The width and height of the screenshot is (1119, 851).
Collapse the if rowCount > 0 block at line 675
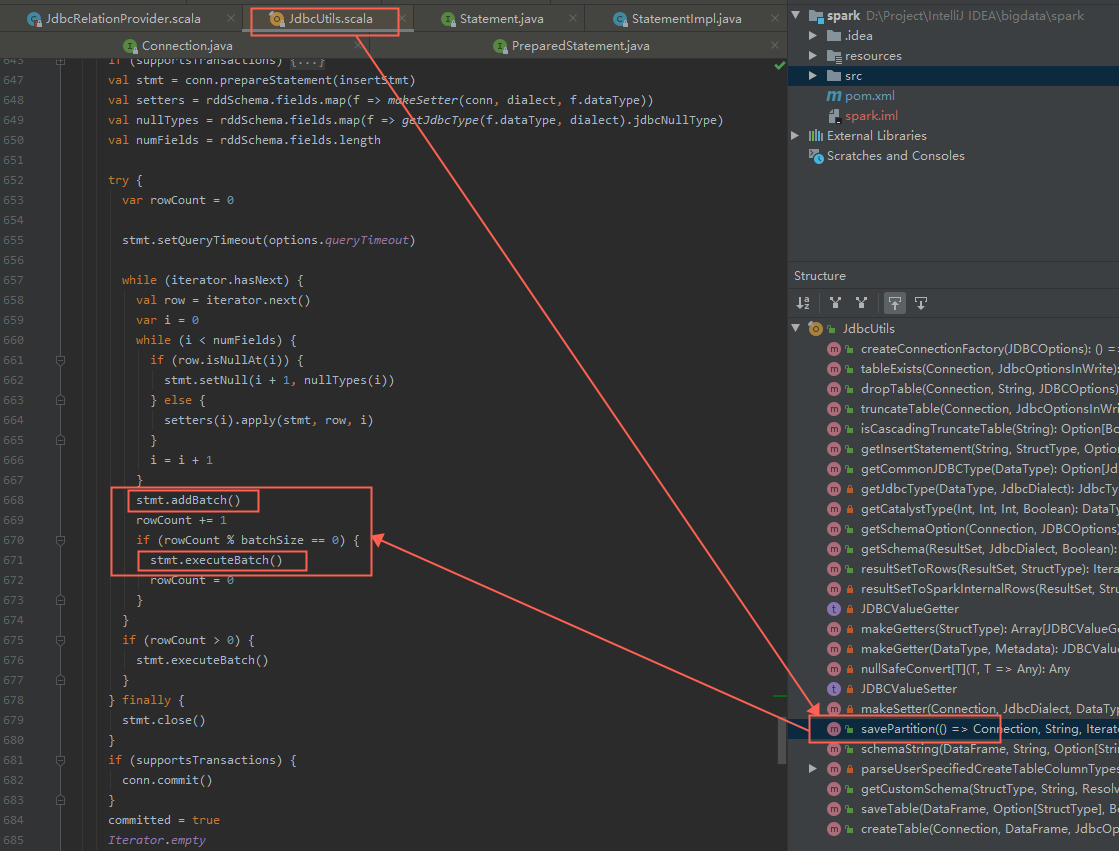61,640
